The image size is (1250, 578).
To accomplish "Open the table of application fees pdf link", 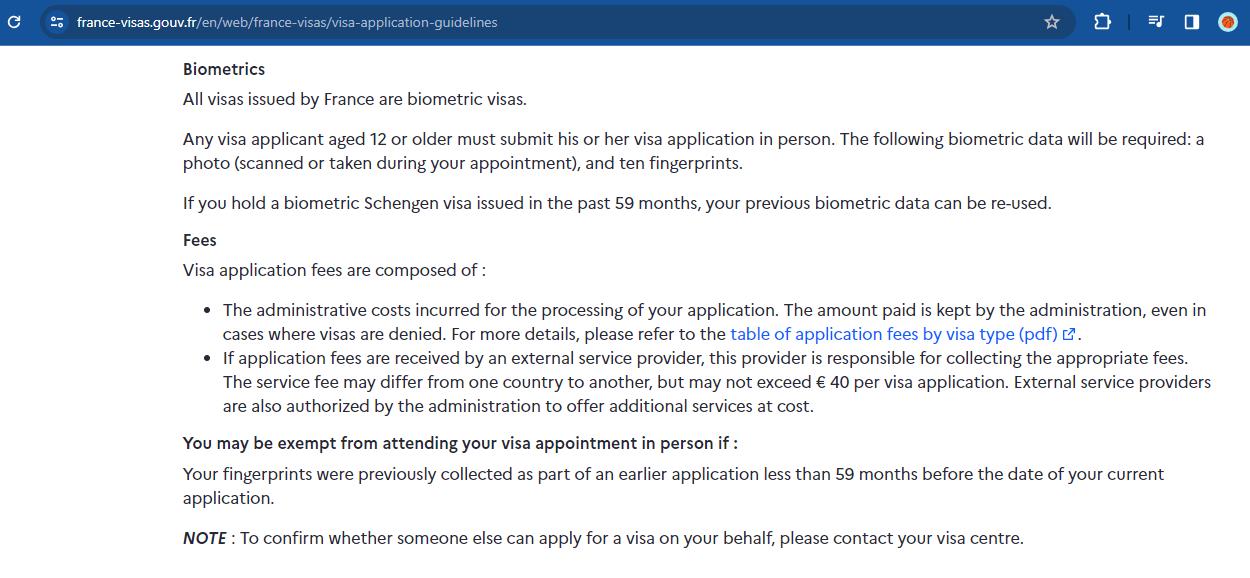I will click(x=893, y=334).
